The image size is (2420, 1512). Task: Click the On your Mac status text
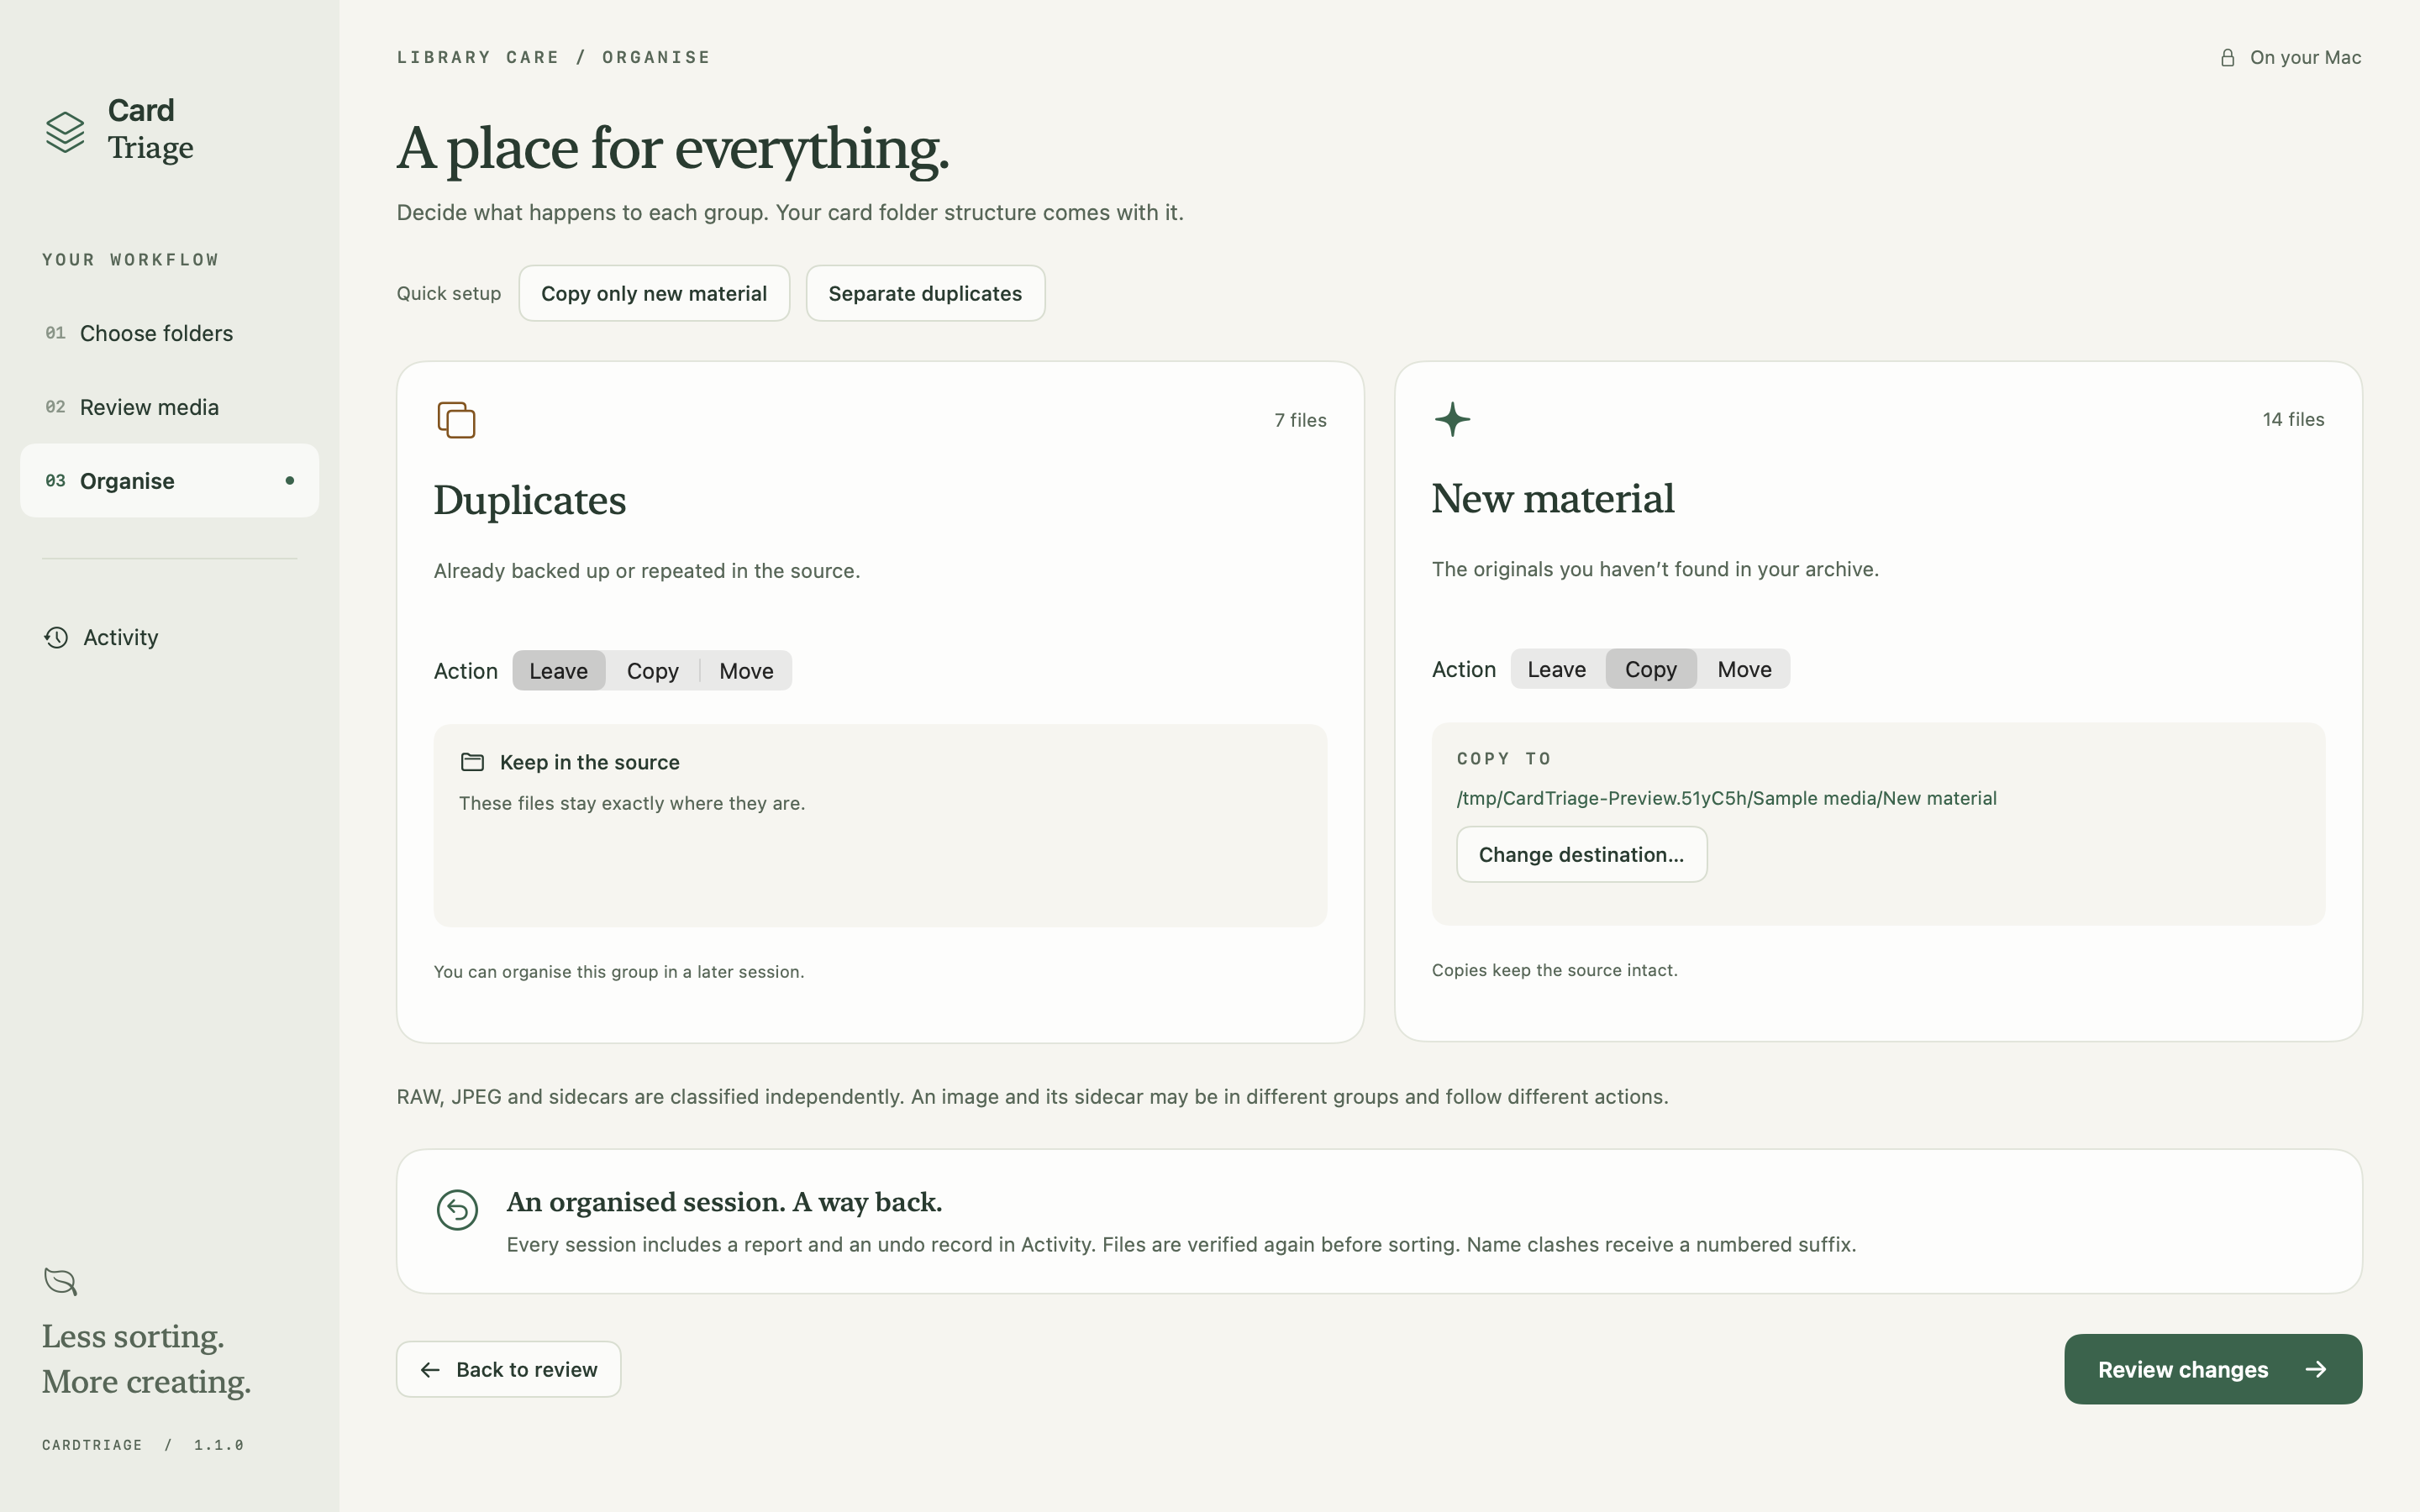[x=2305, y=58]
